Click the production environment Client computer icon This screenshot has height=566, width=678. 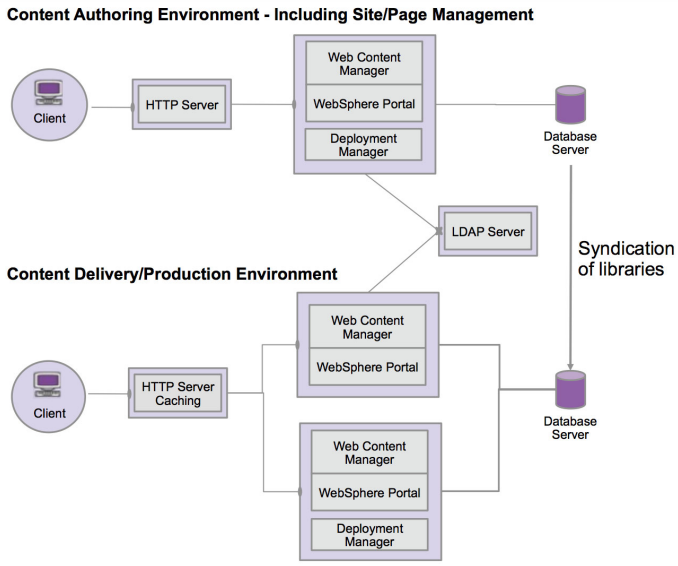(x=48, y=385)
